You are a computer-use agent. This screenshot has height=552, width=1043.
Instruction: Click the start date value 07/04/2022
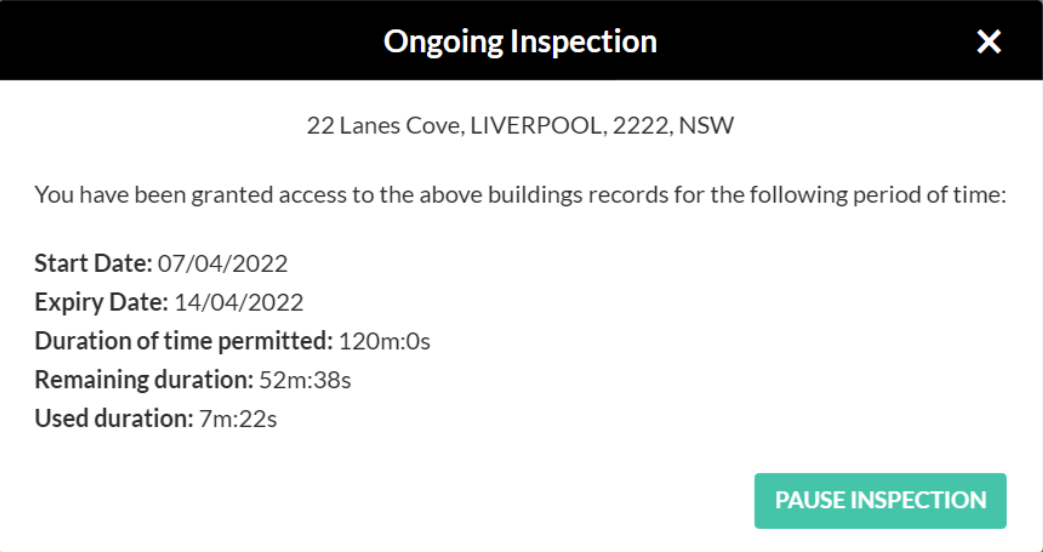[x=223, y=264]
